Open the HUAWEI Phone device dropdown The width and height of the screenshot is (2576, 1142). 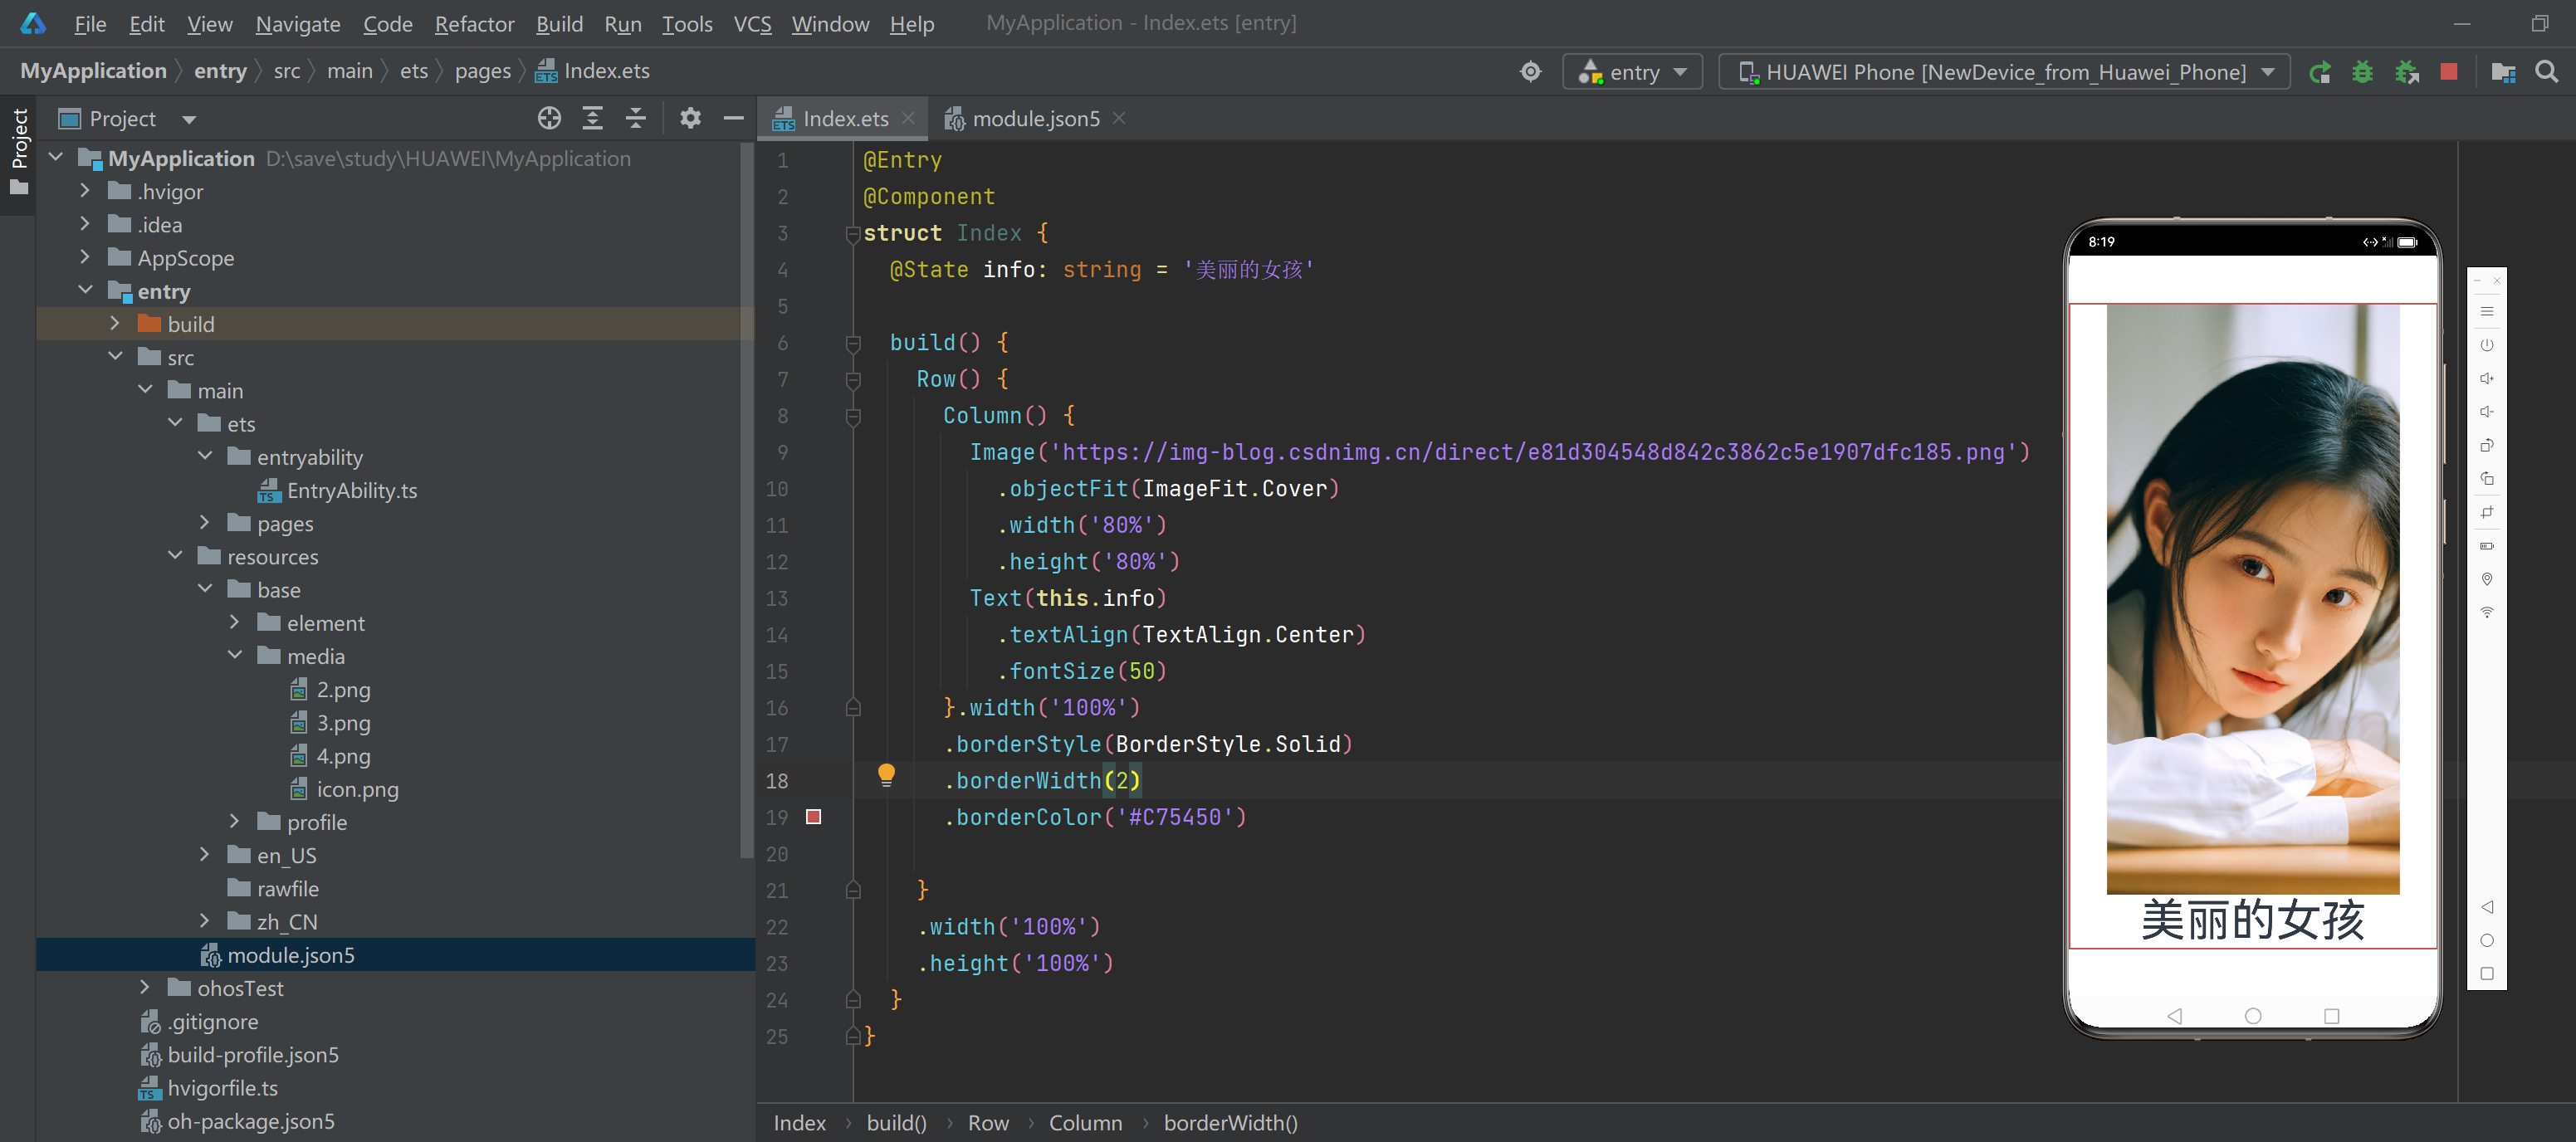point(2004,72)
